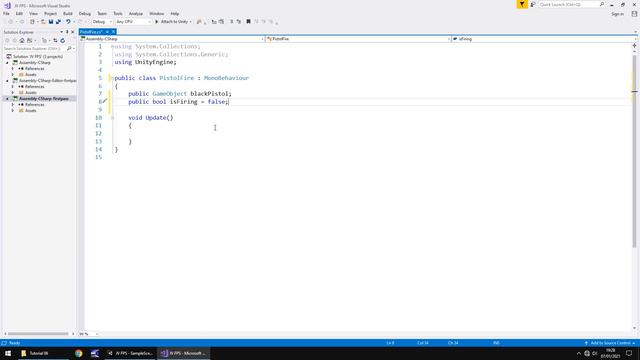Click the Save All icon in toolbar
This screenshot has width=640, height=360.
(x=58, y=22)
